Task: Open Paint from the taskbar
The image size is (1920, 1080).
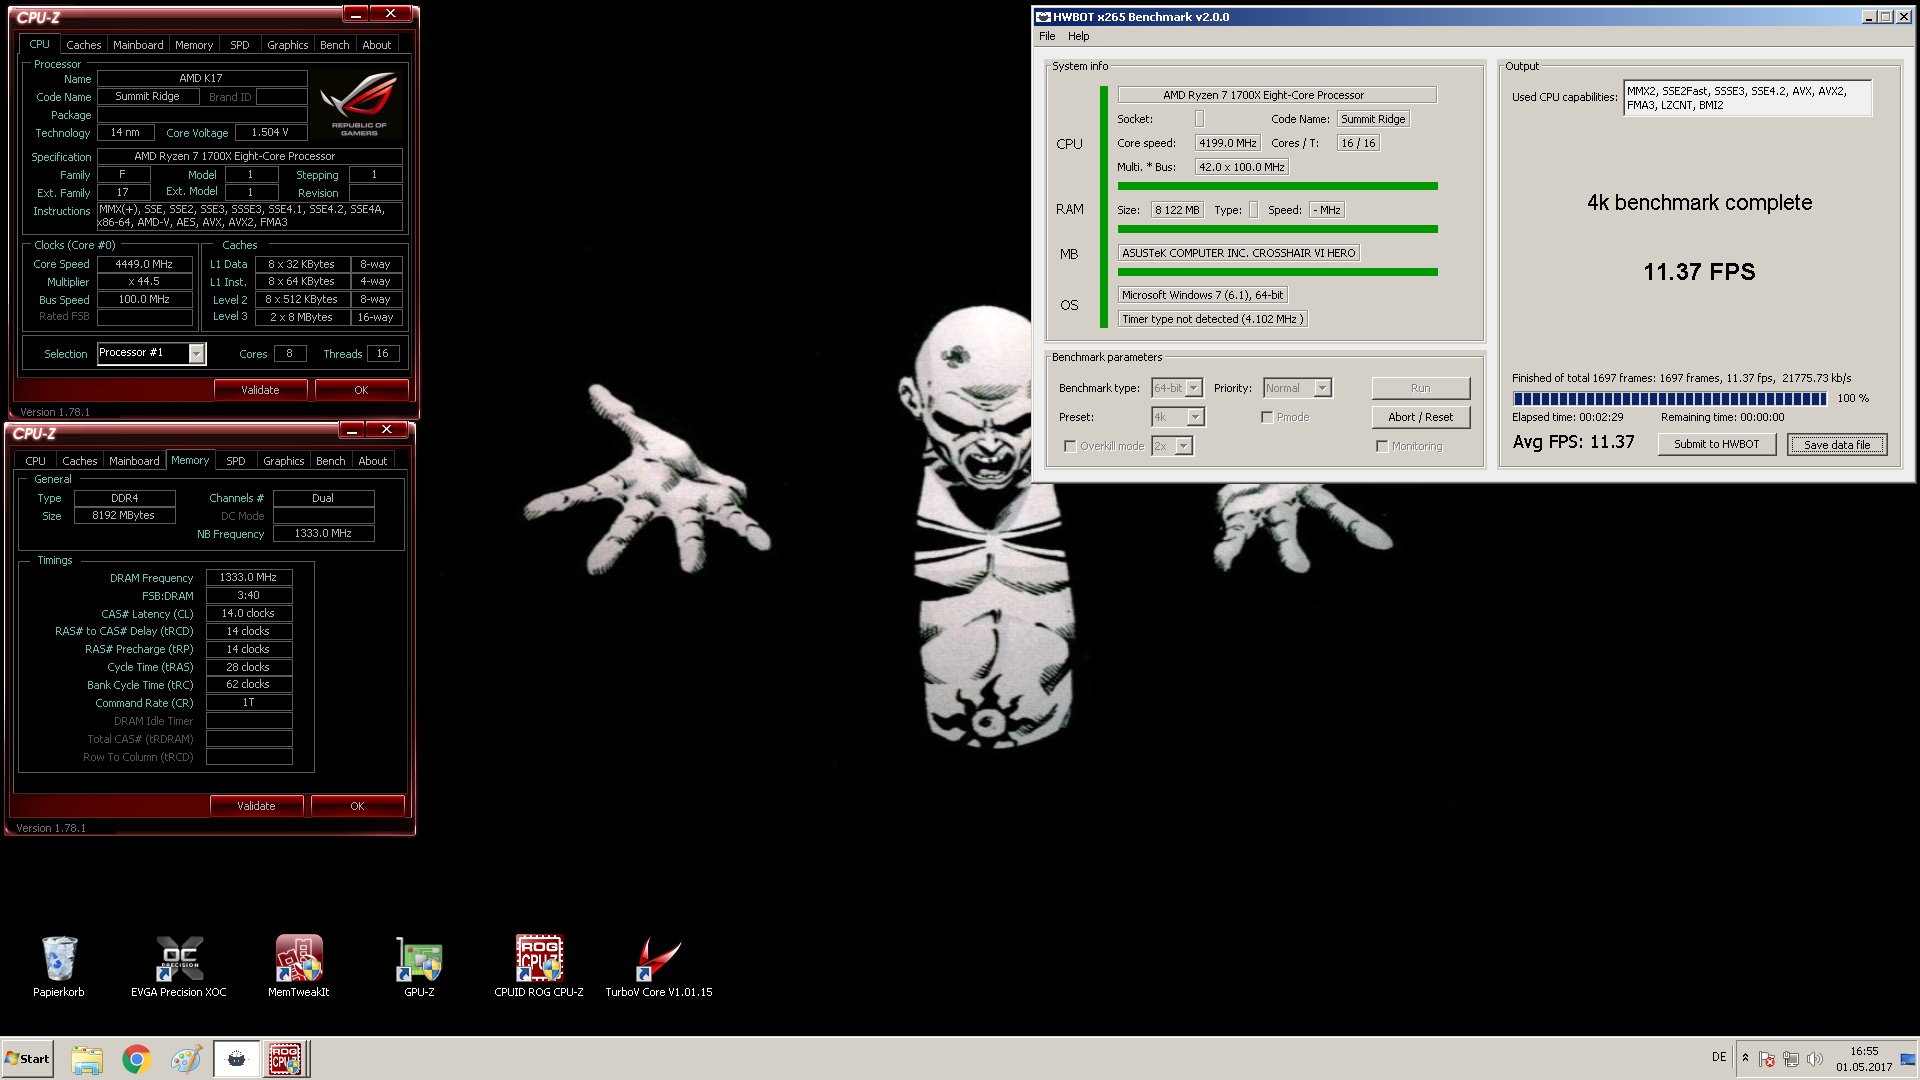Action: point(186,1059)
